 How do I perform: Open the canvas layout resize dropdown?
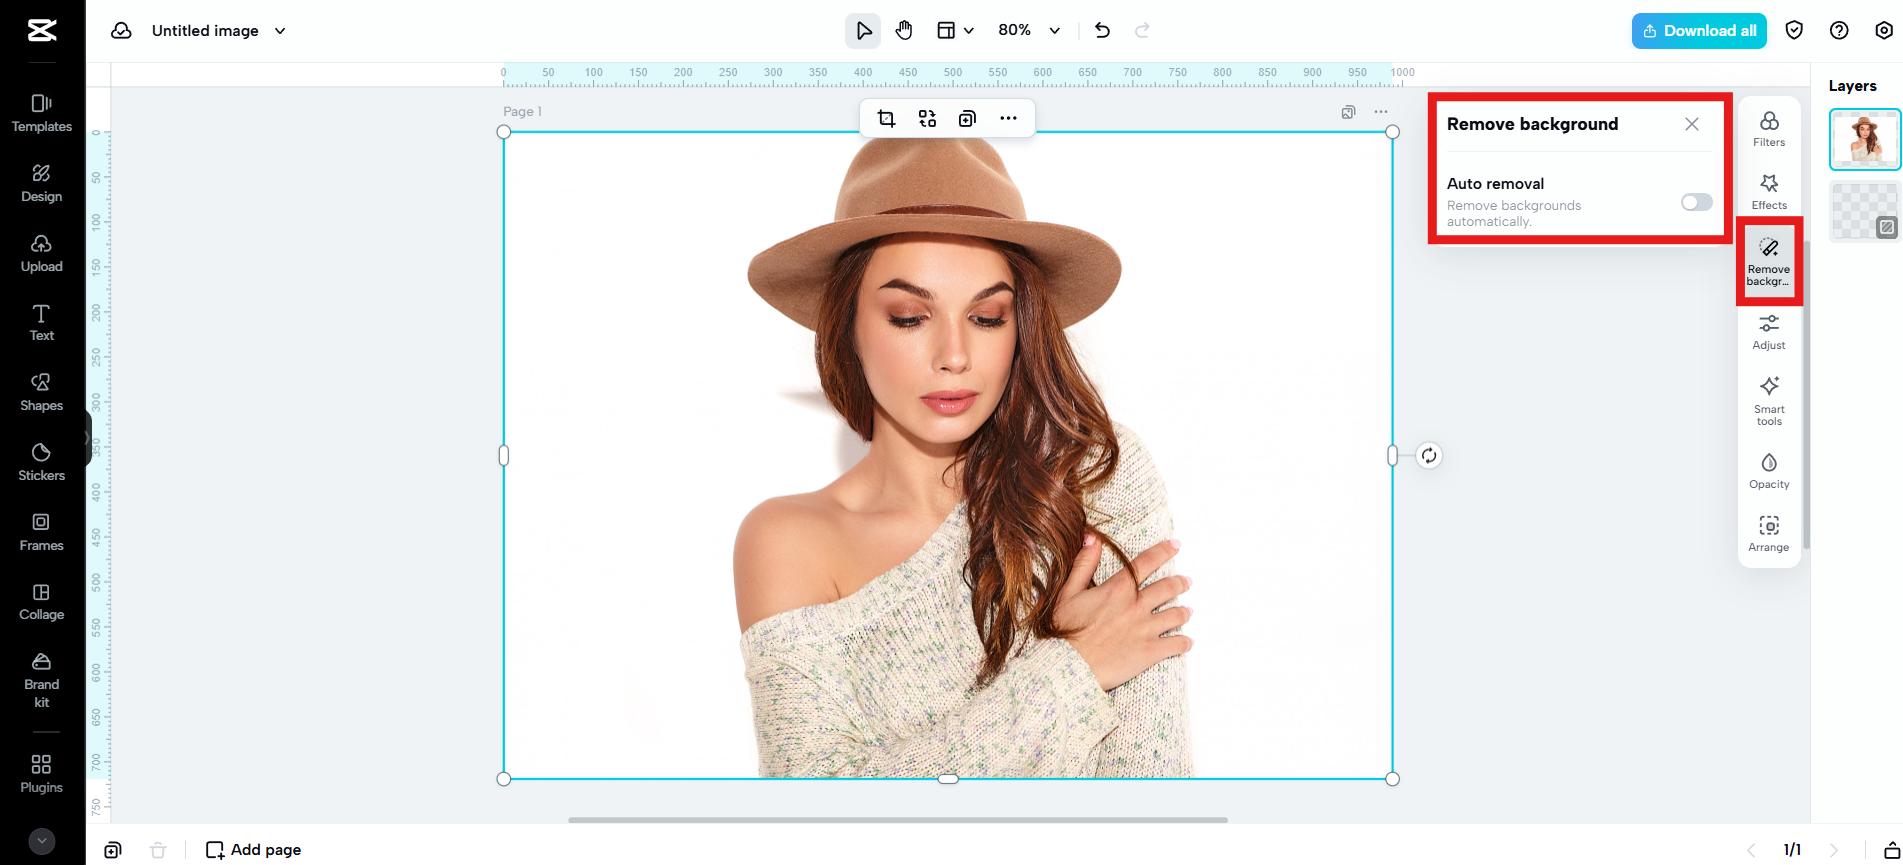tap(955, 31)
